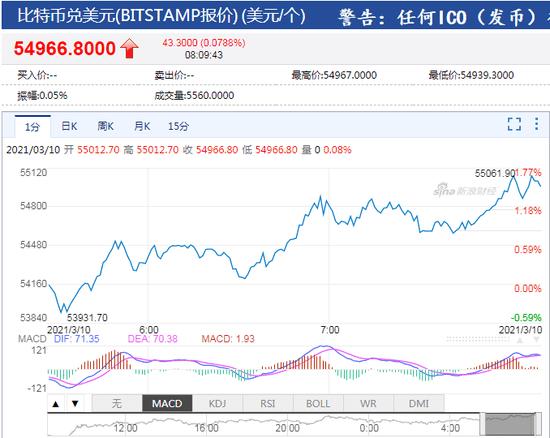Click the current price 54966.8000

(65, 48)
